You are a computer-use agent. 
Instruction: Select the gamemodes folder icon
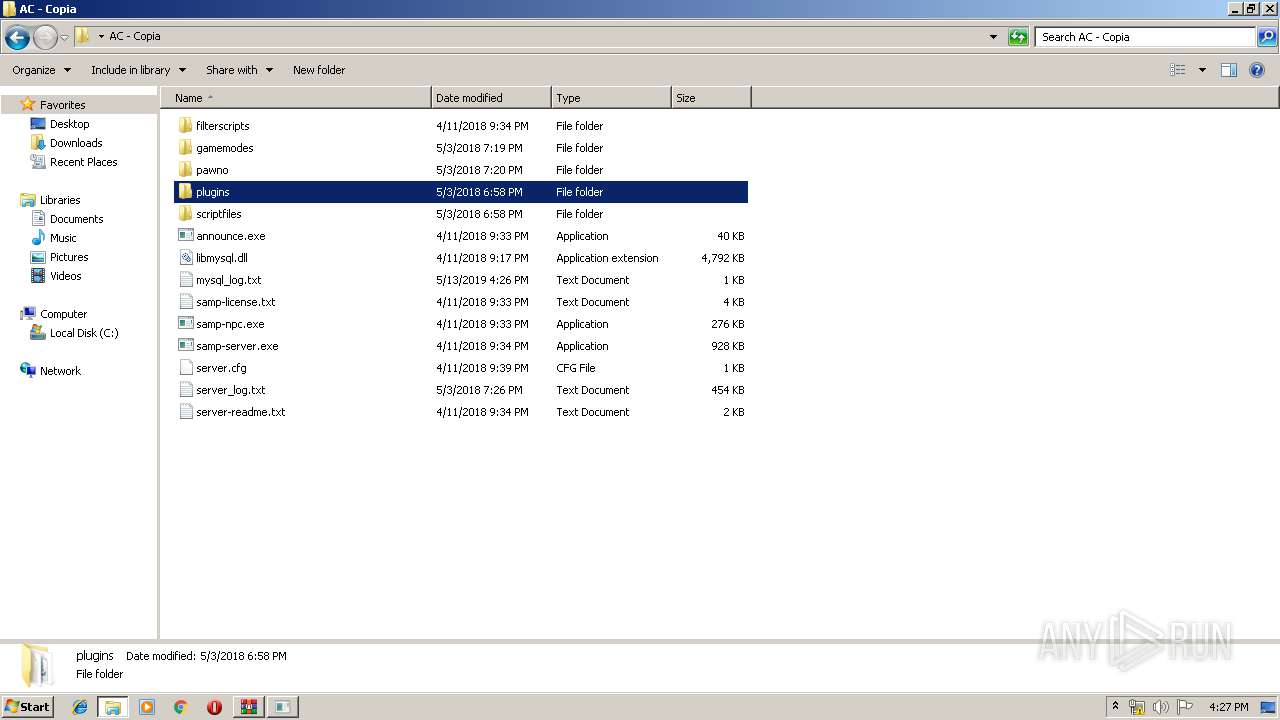click(185, 148)
